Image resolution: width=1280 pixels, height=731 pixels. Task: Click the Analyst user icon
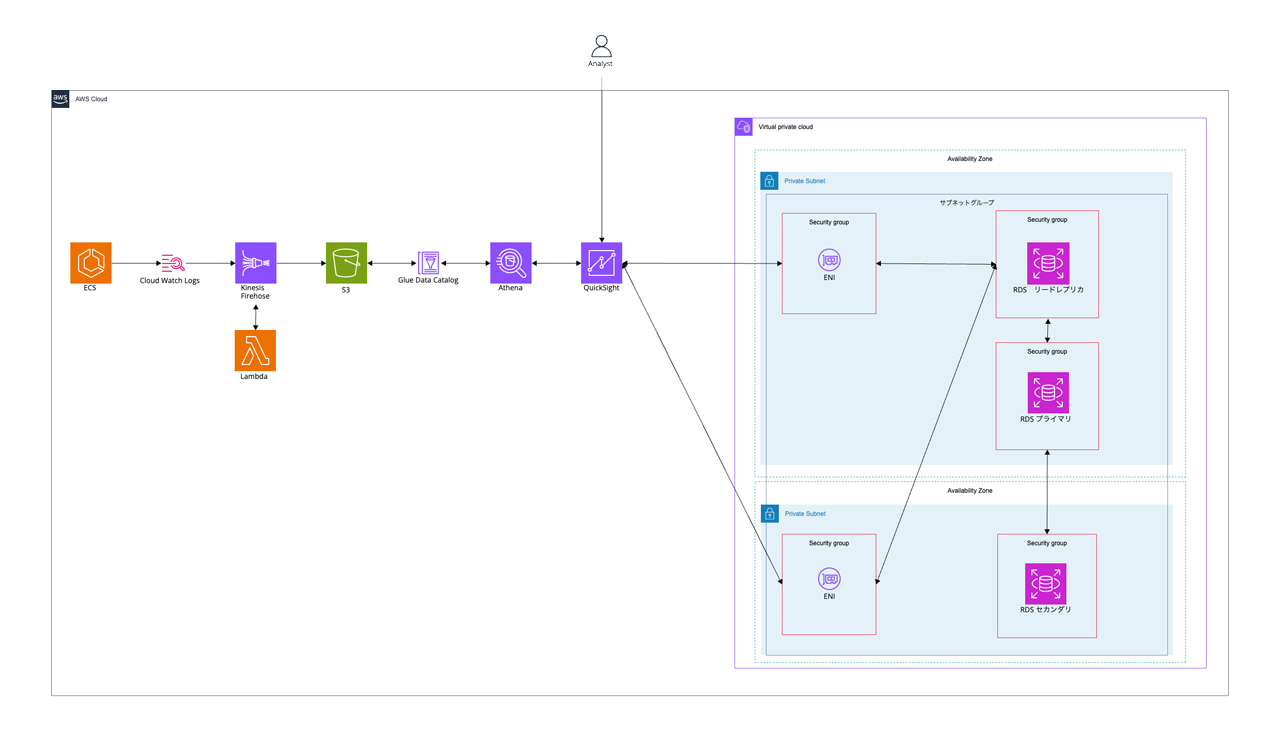click(x=601, y=46)
